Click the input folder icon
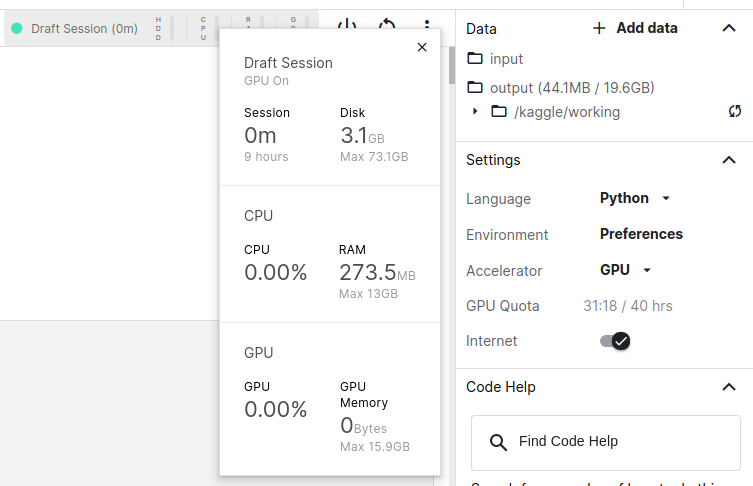Image resolution: width=753 pixels, height=486 pixels. click(x=475, y=58)
